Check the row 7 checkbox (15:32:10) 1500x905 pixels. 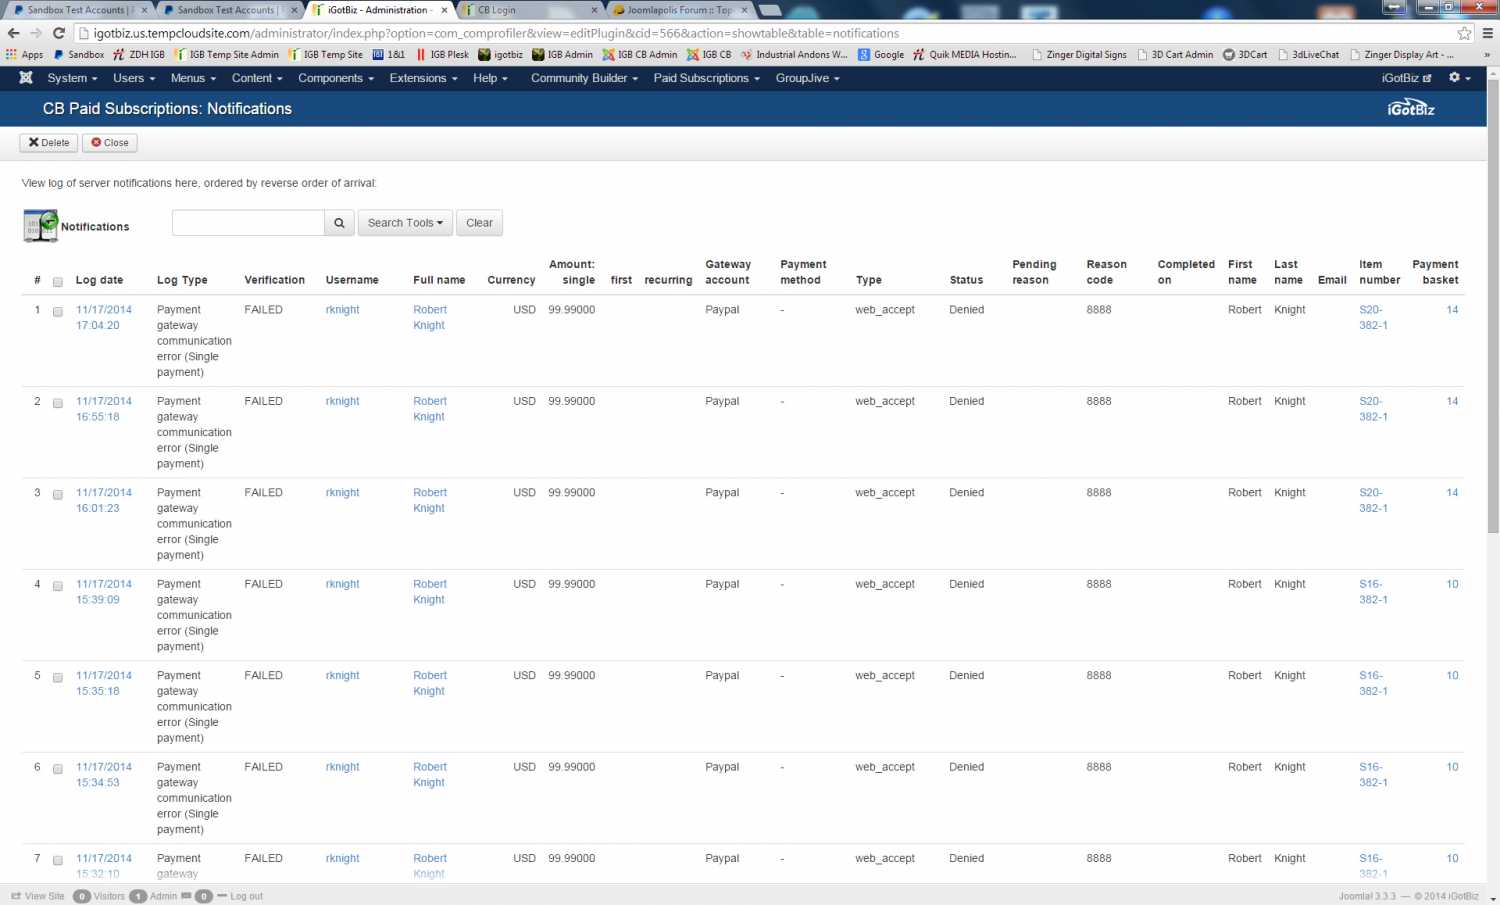coord(58,860)
